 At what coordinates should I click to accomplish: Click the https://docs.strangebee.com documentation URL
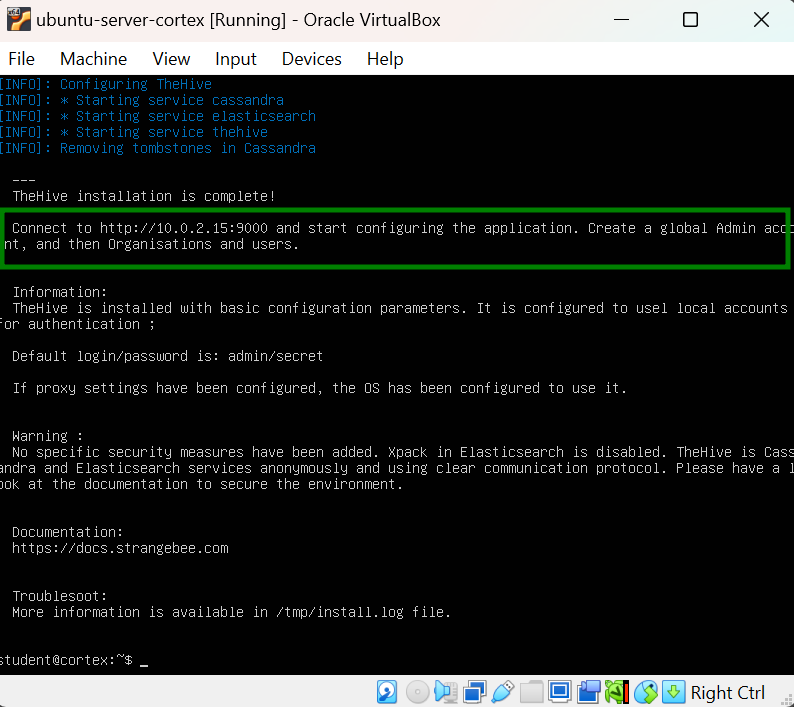tap(120, 548)
